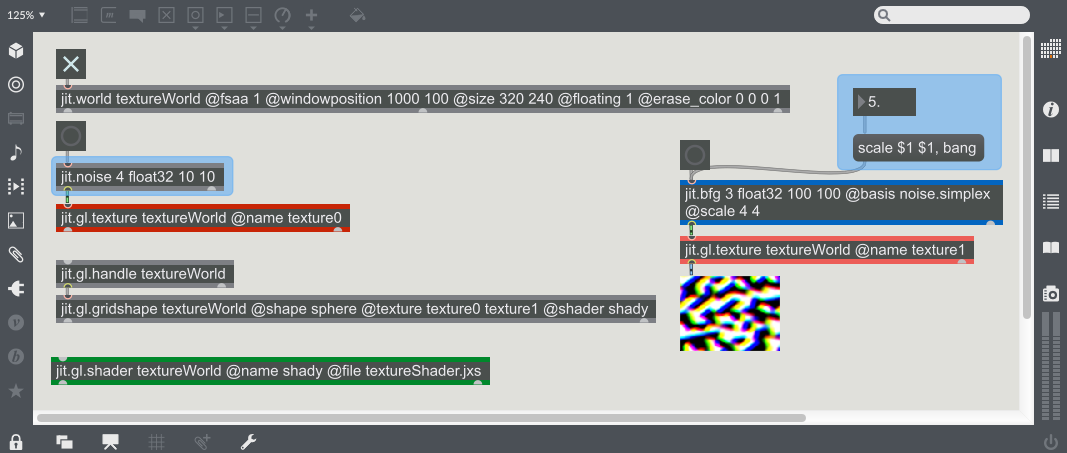Image resolution: width=1067 pixels, height=453 pixels.
Task: Toggle the jit.world X toggle box
Action: click(x=71, y=64)
